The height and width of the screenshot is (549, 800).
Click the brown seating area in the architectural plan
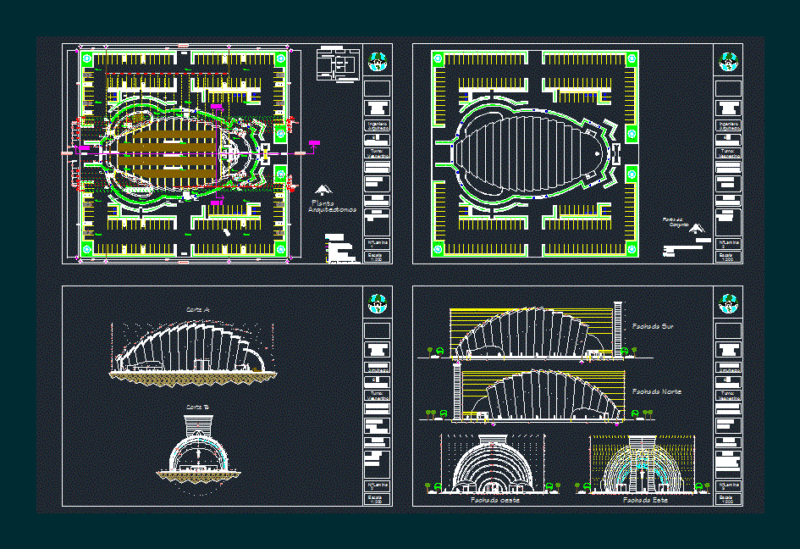(168, 154)
